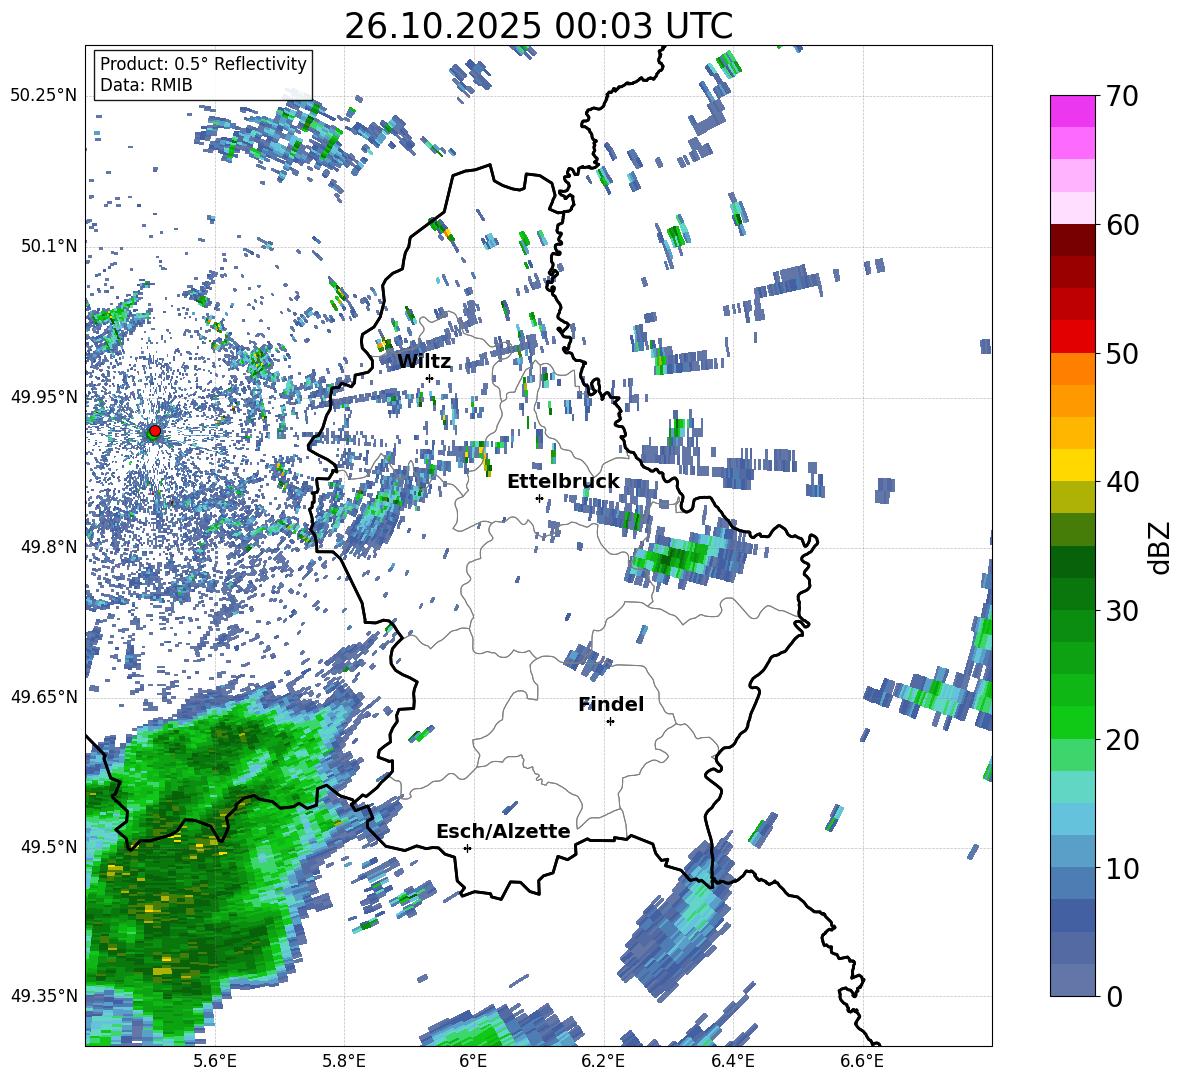Click the 49.5°N latitude label
1184x1081 pixels.
click(x=48, y=846)
